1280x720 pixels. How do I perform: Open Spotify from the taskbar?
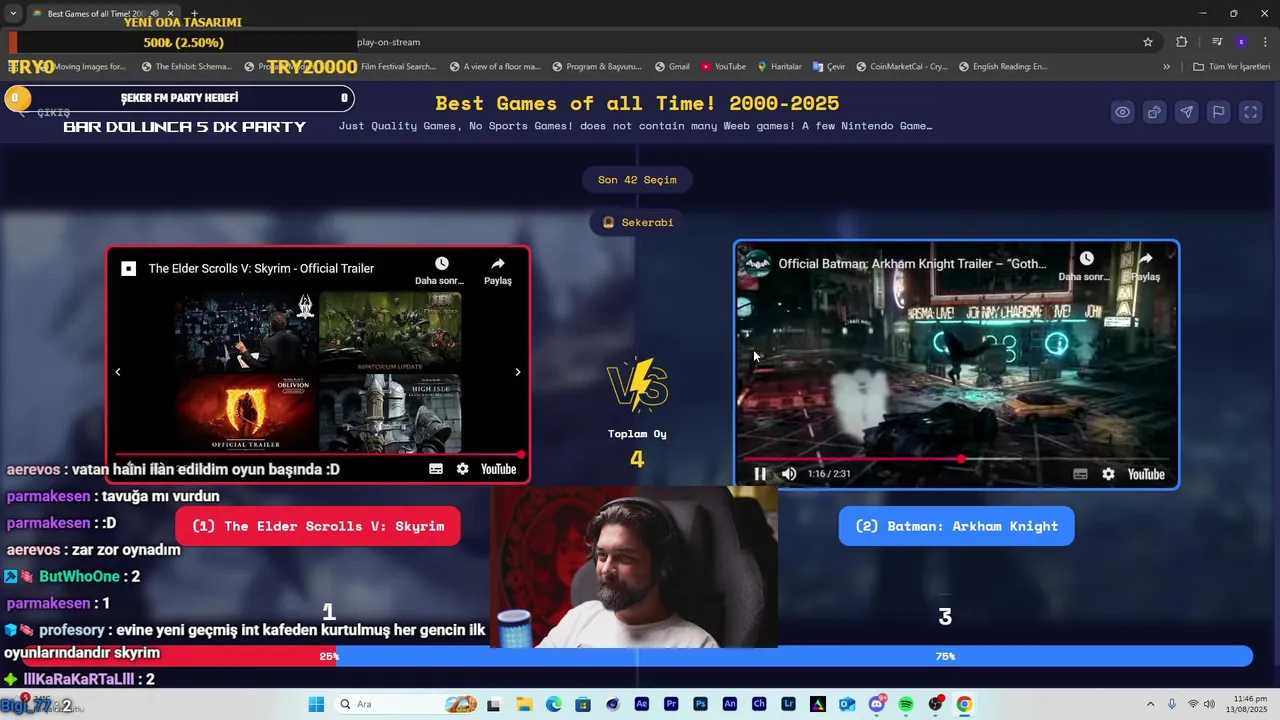pos(906,704)
